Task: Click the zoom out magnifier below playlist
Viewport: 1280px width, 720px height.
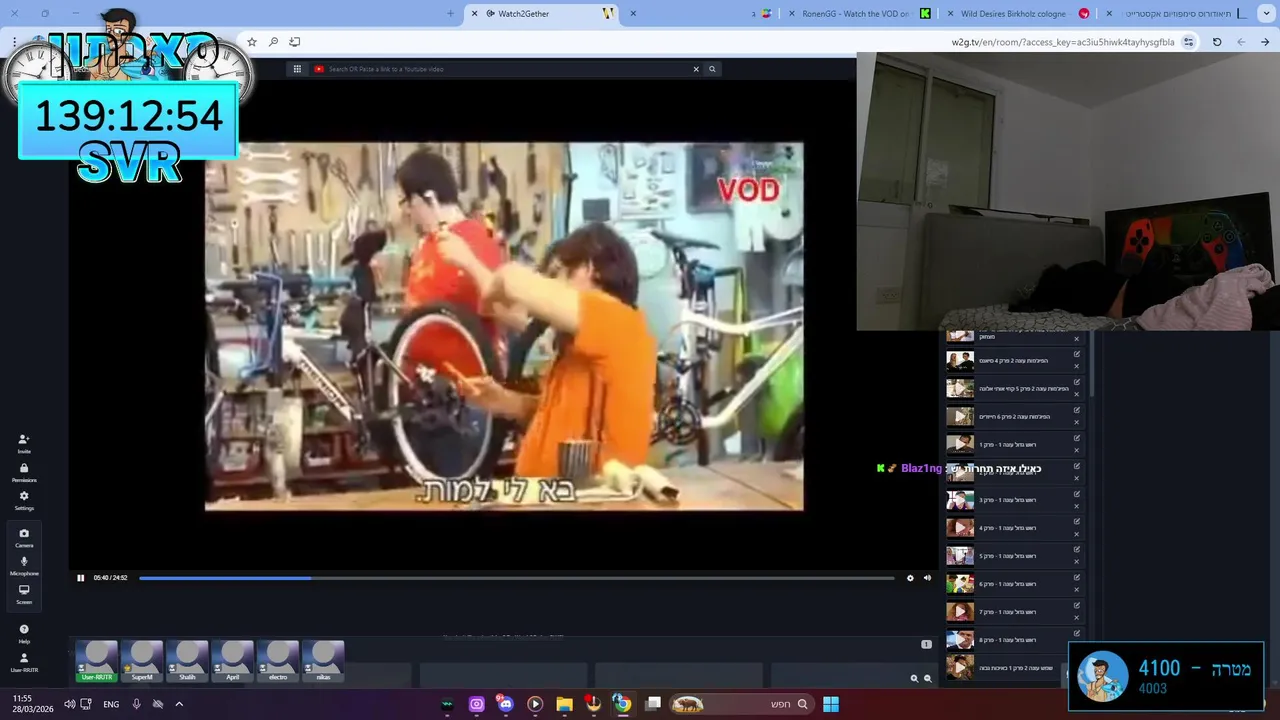Action: click(x=927, y=678)
